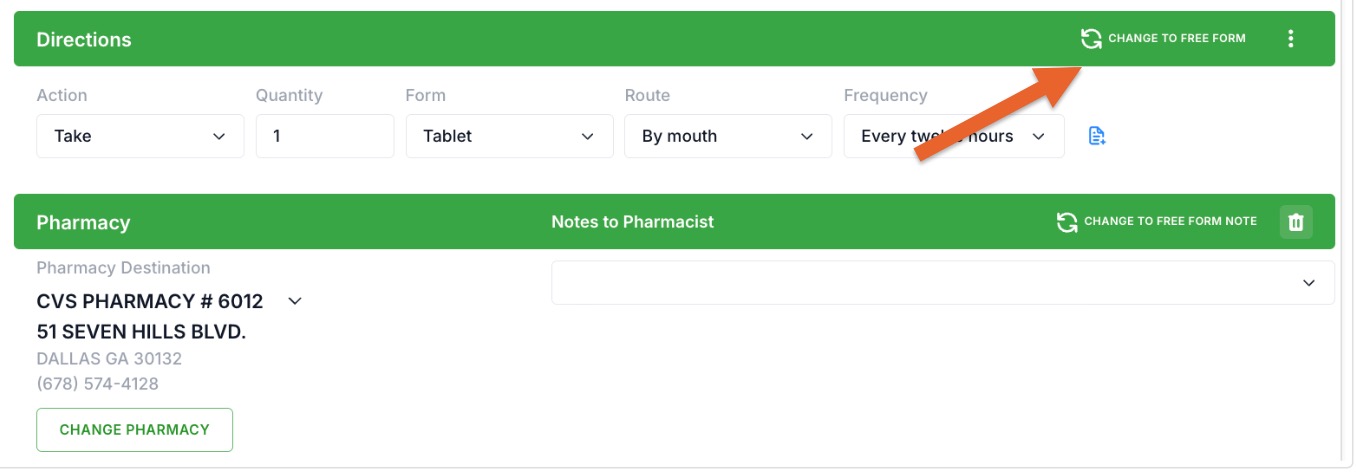Click the Directions section header
Screen dimensions: 1356x474
point(84,40)
